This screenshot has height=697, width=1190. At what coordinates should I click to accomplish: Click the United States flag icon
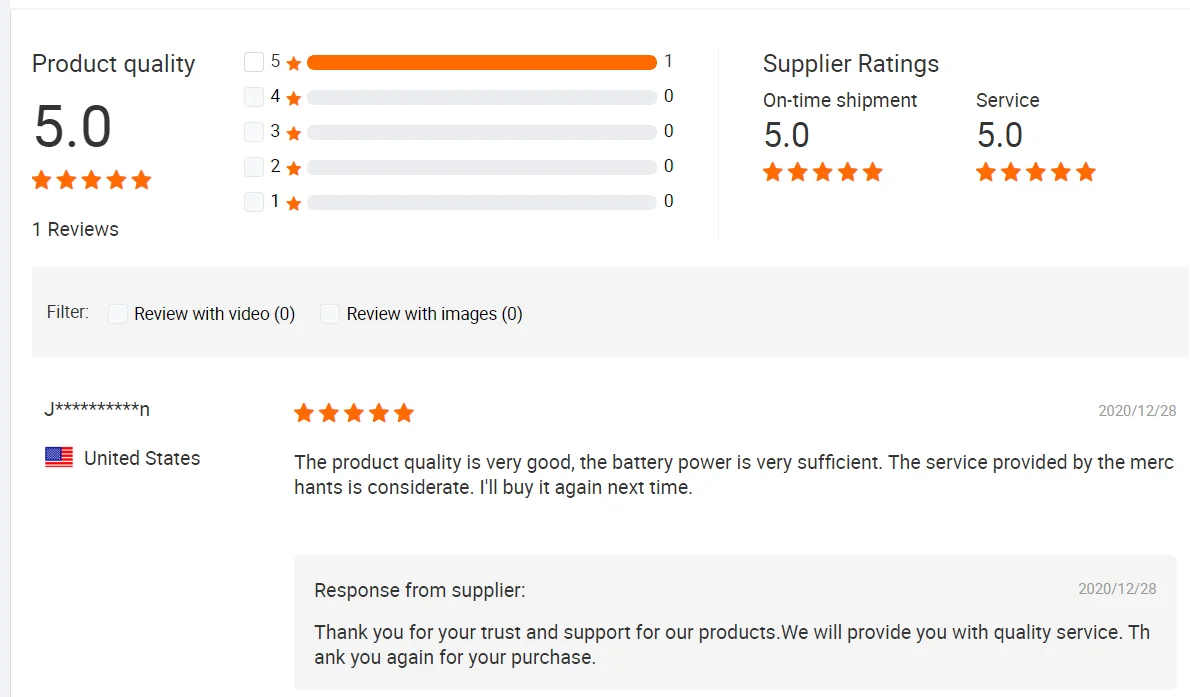pyautogui.click(x=59, y=458)
